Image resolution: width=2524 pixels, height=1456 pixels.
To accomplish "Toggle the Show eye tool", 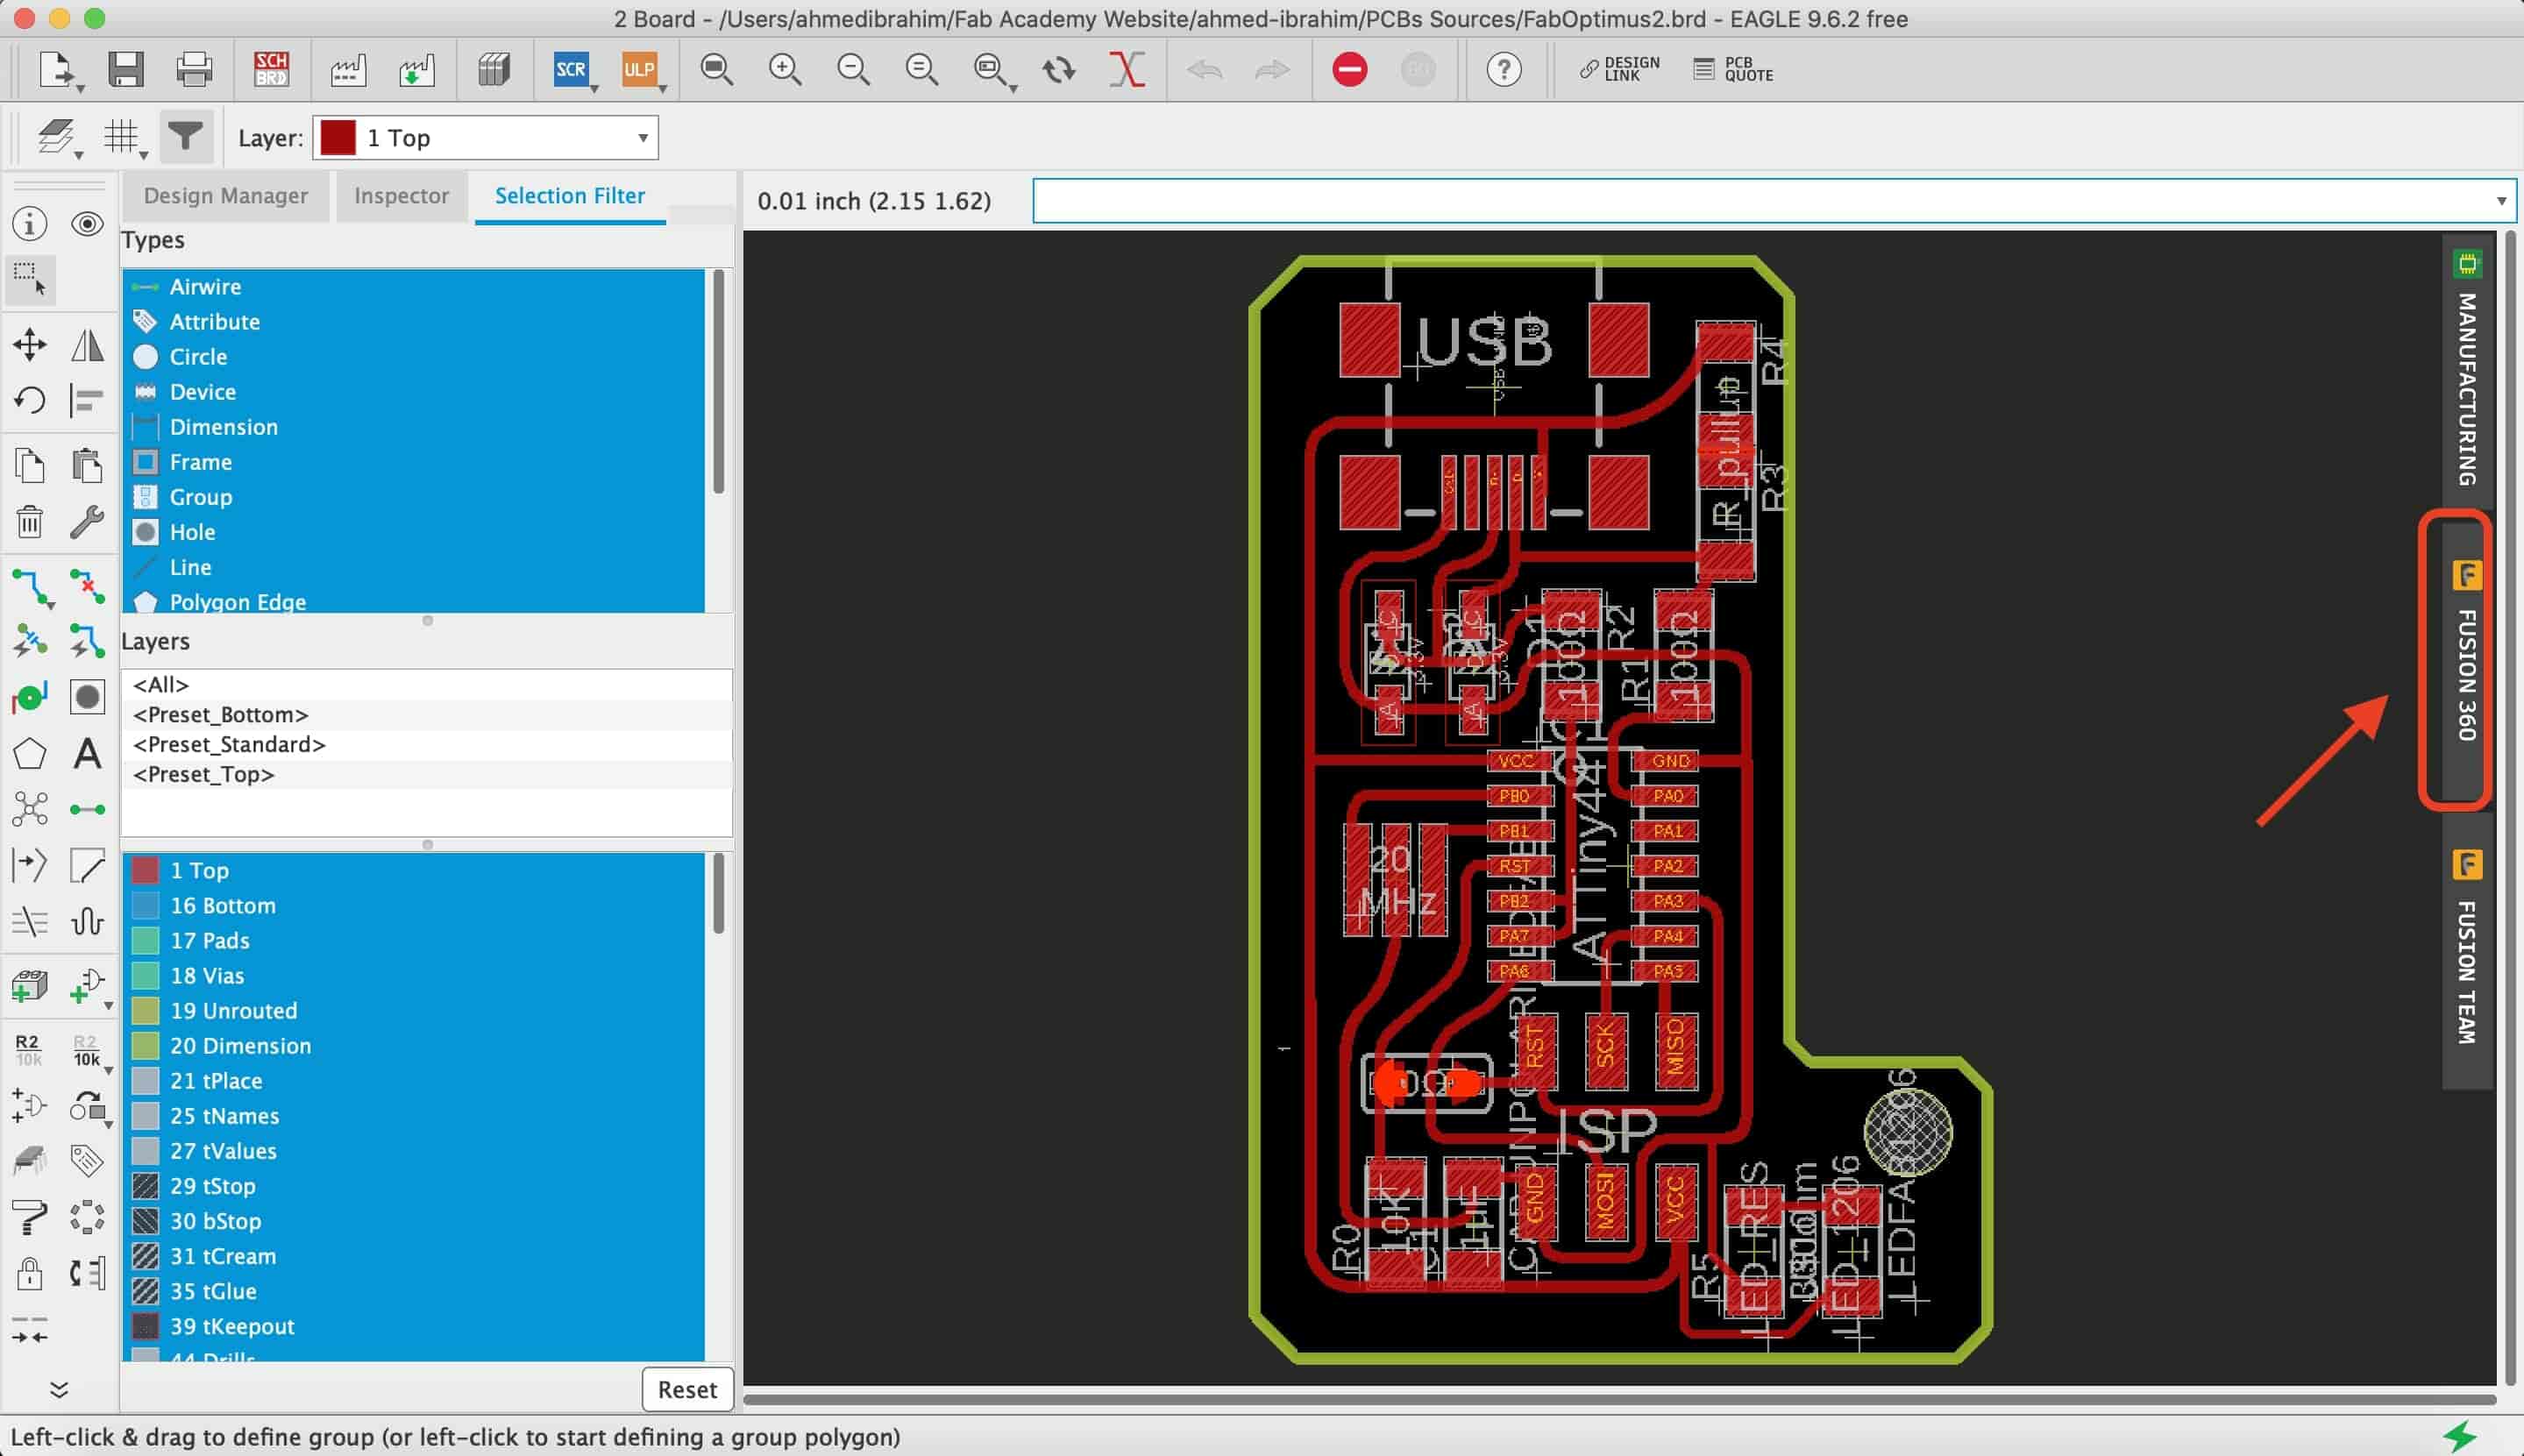I will pyautogui.click(x=87, y=224).
